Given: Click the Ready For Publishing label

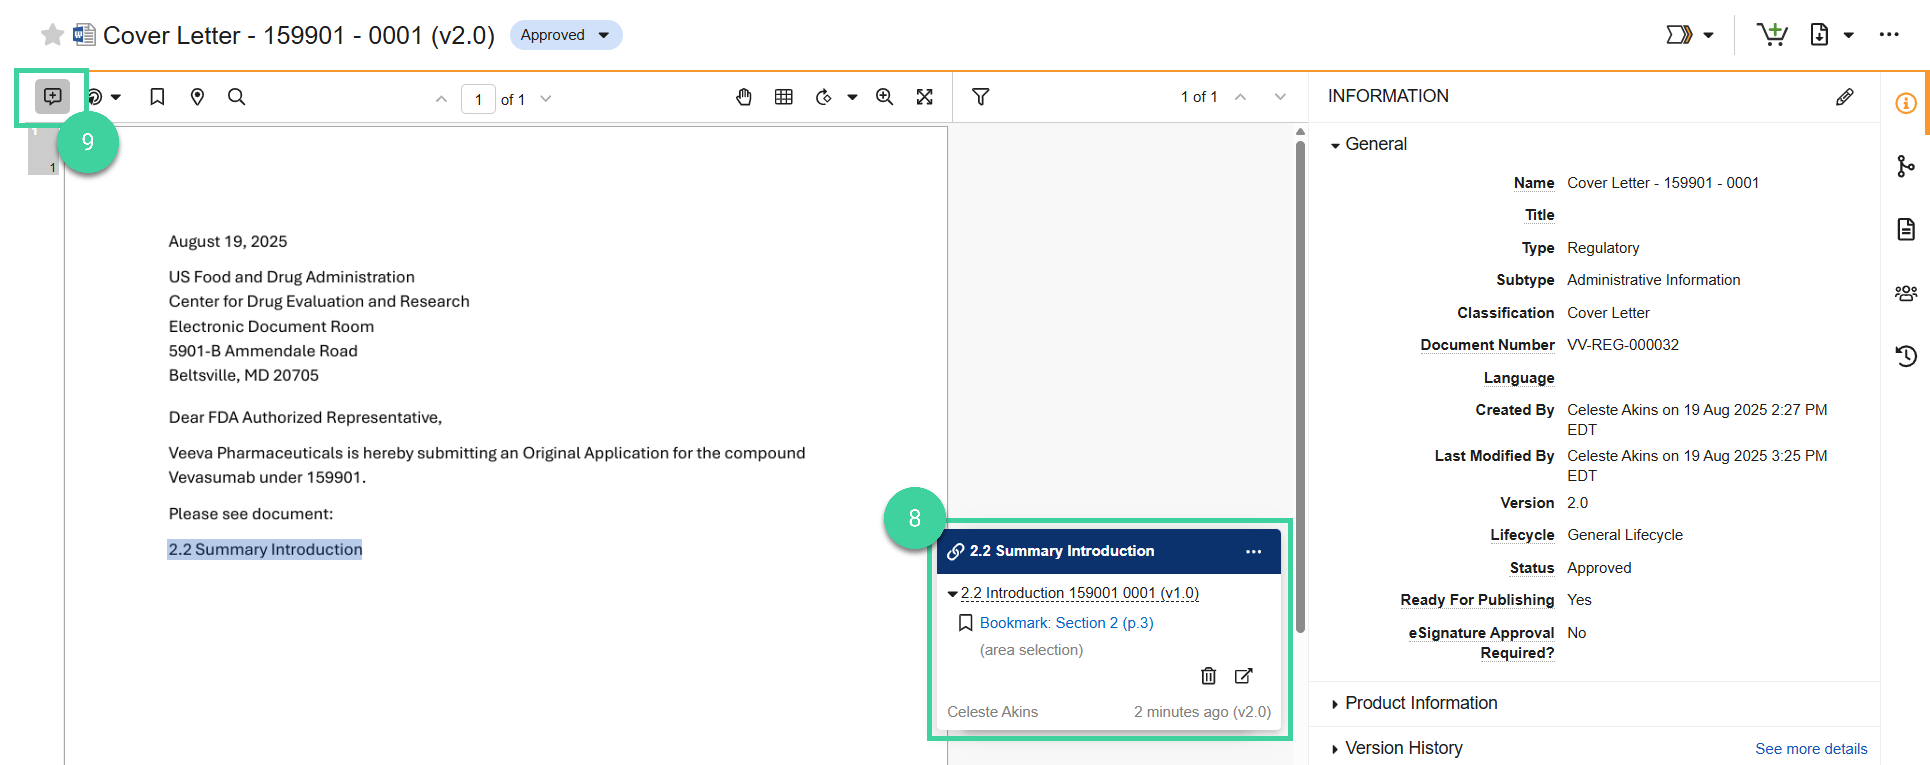Looking at the screenshot, I should tap(1477, 600).
